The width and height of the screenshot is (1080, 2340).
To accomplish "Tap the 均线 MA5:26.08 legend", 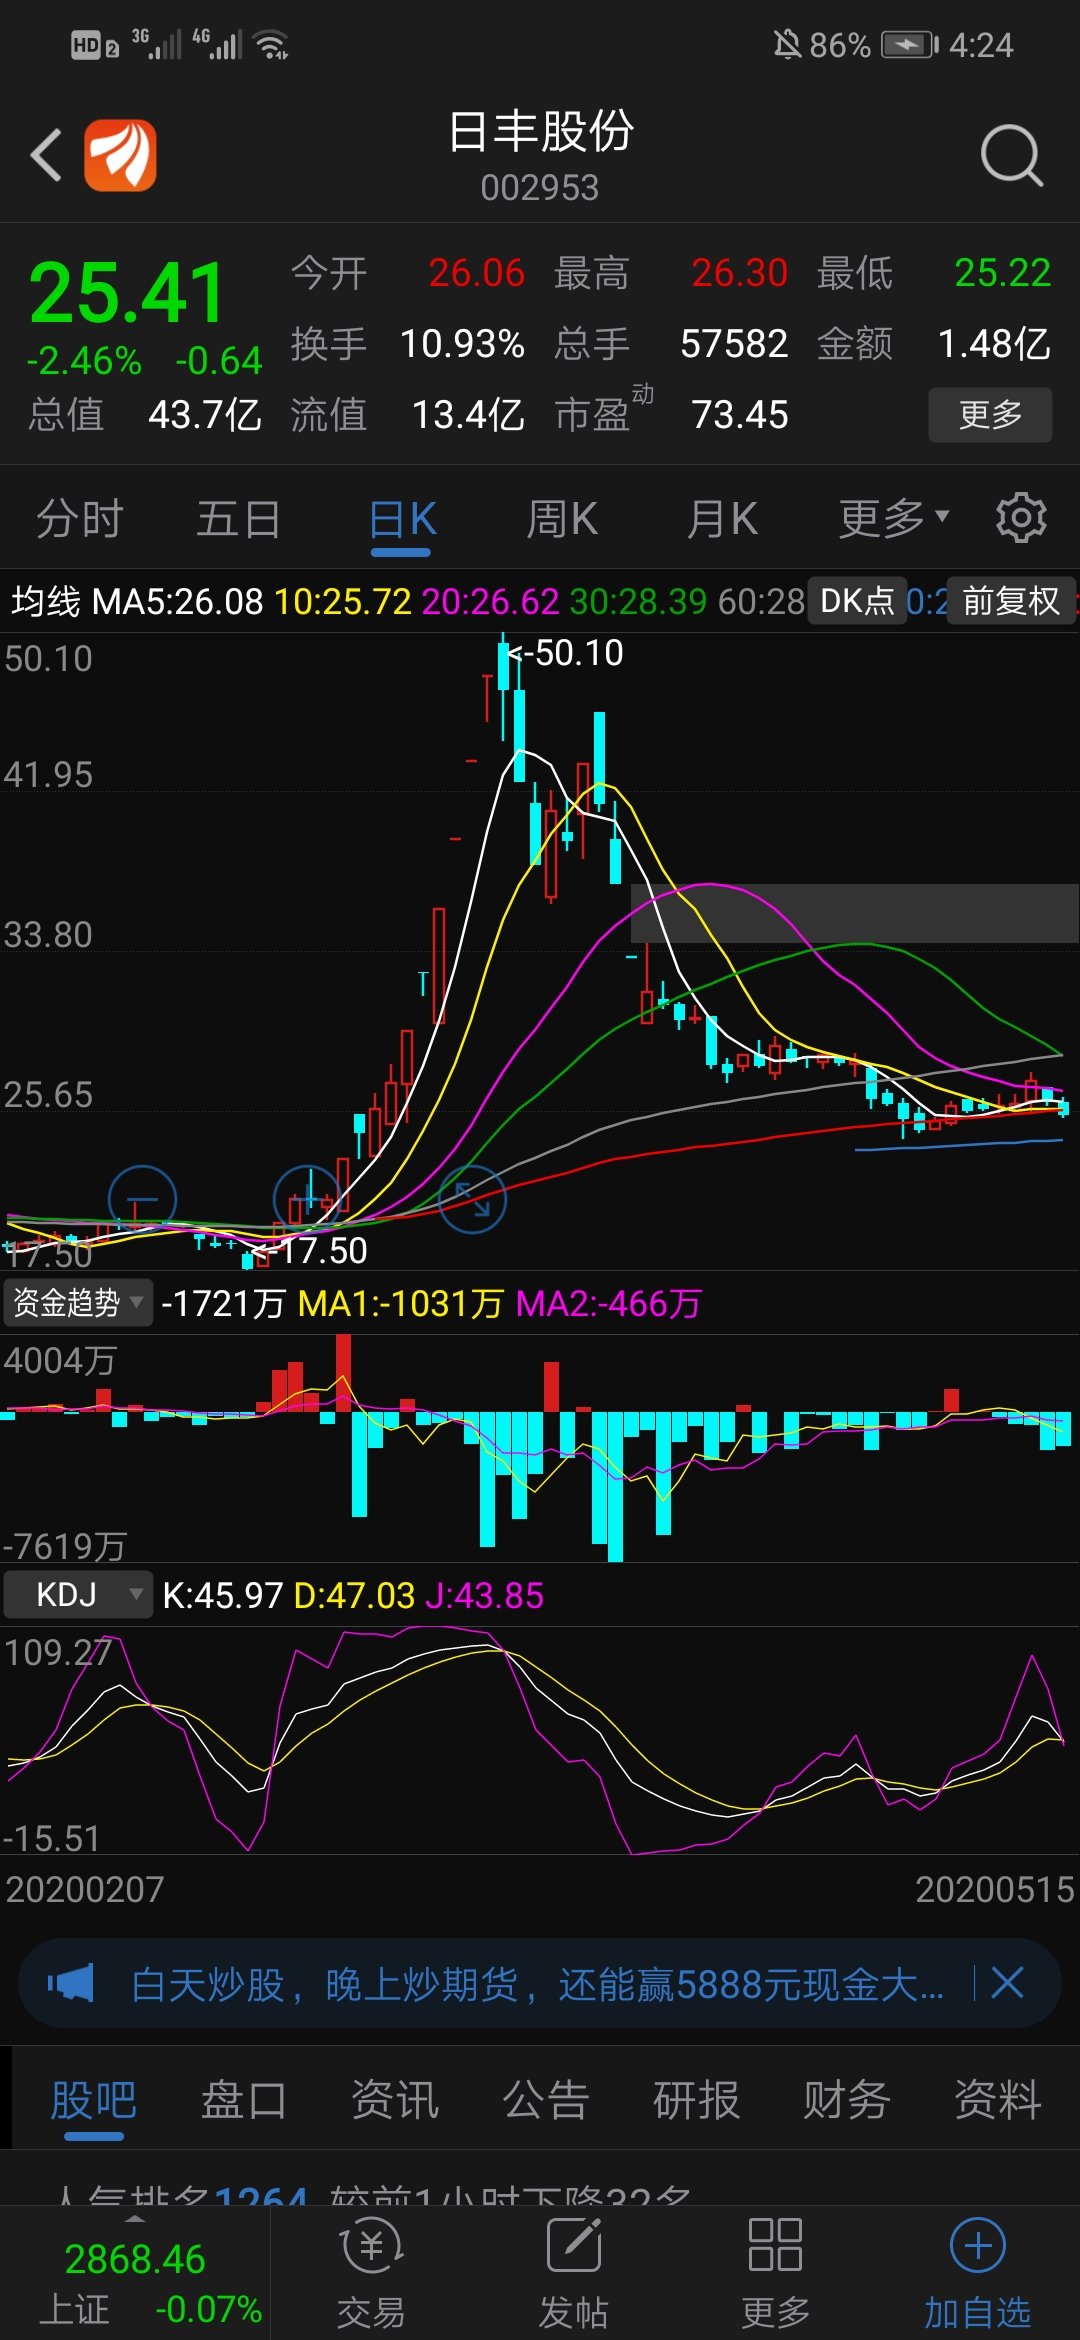I will coord(137,601).
